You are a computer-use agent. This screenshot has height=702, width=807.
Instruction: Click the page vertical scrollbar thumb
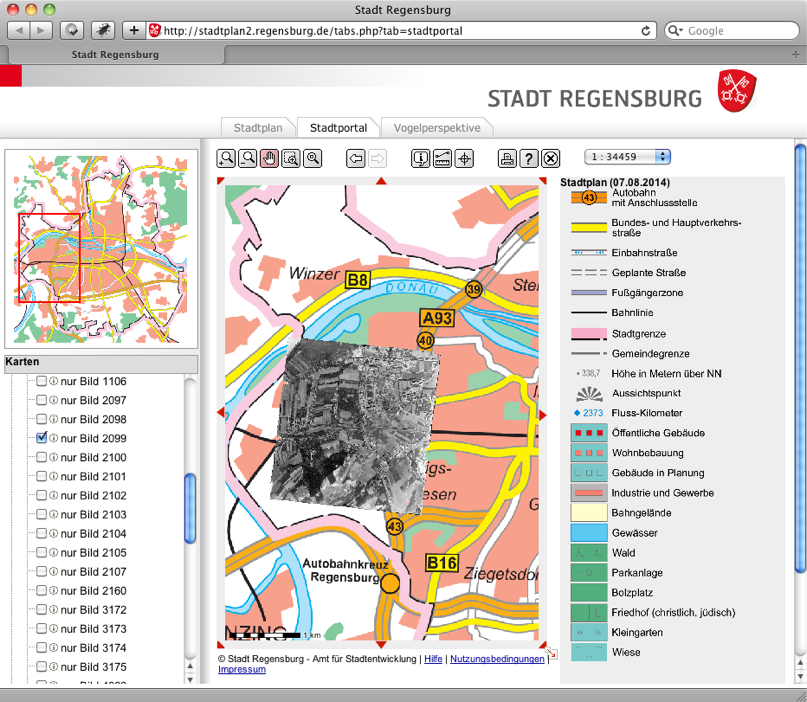click(x=800, y=359)
